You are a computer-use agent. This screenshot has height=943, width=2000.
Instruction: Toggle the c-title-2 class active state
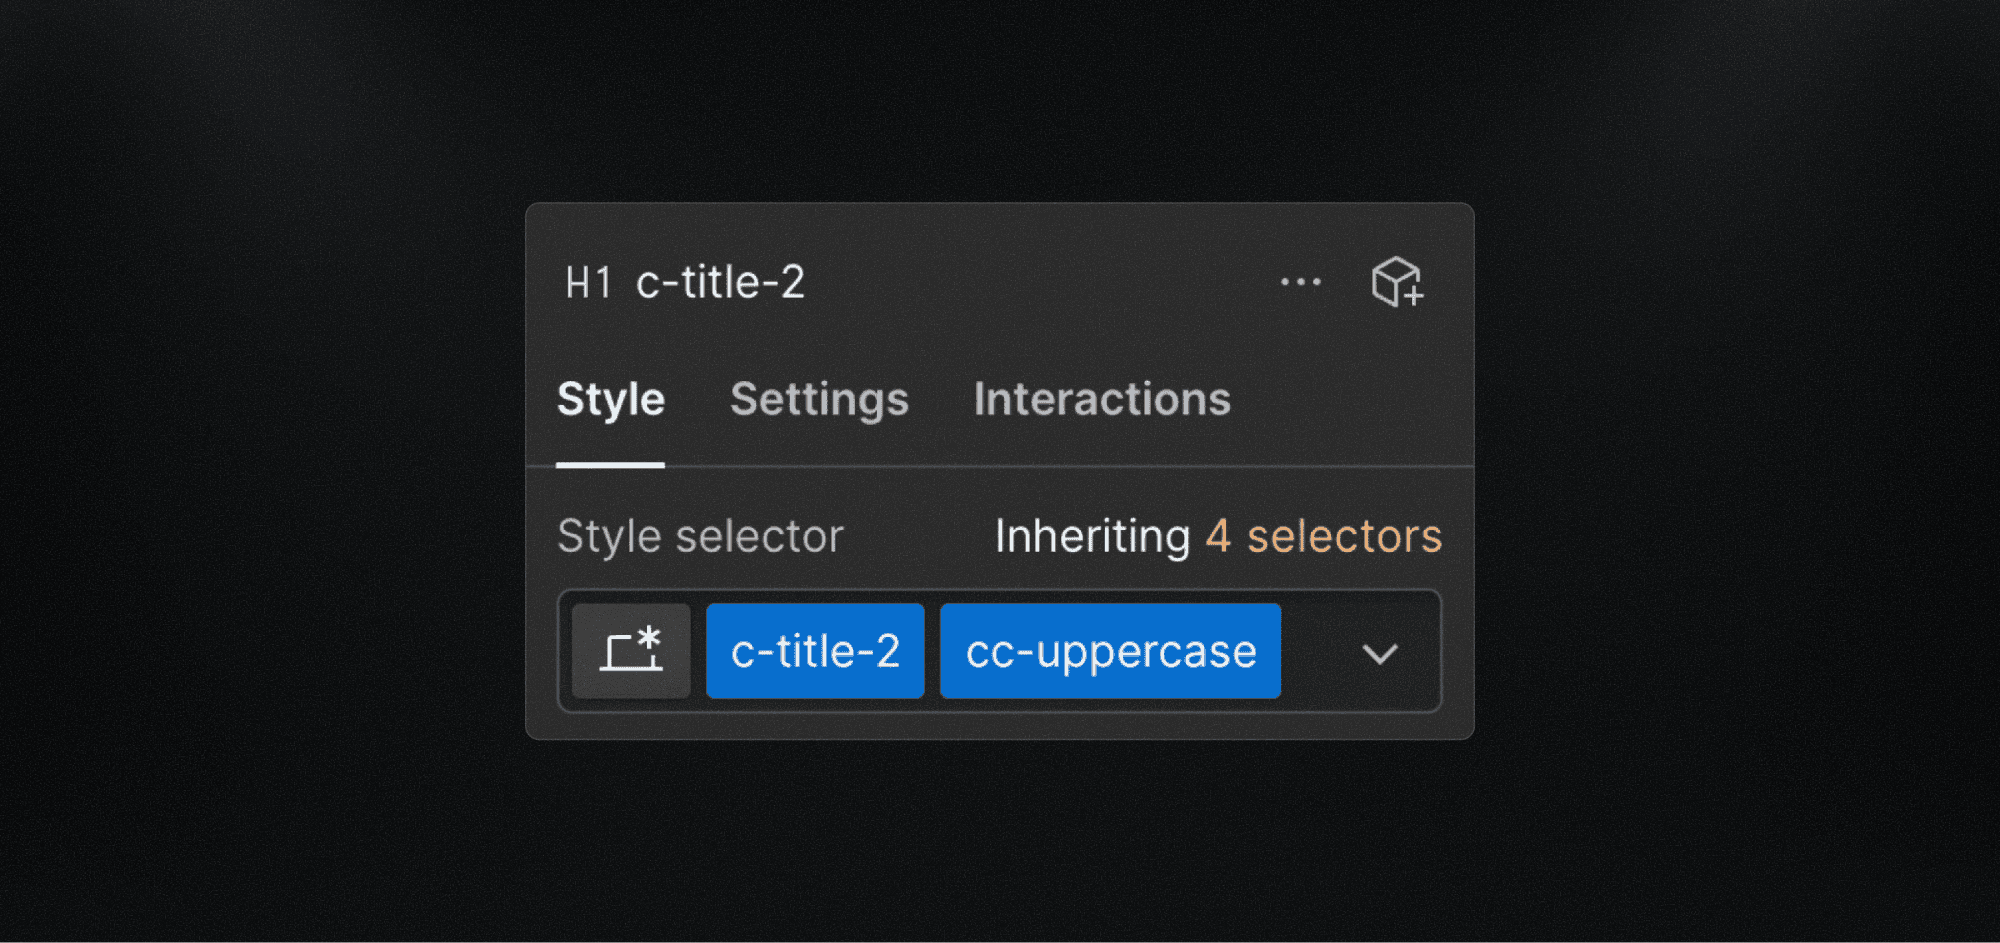coord(814,651)
